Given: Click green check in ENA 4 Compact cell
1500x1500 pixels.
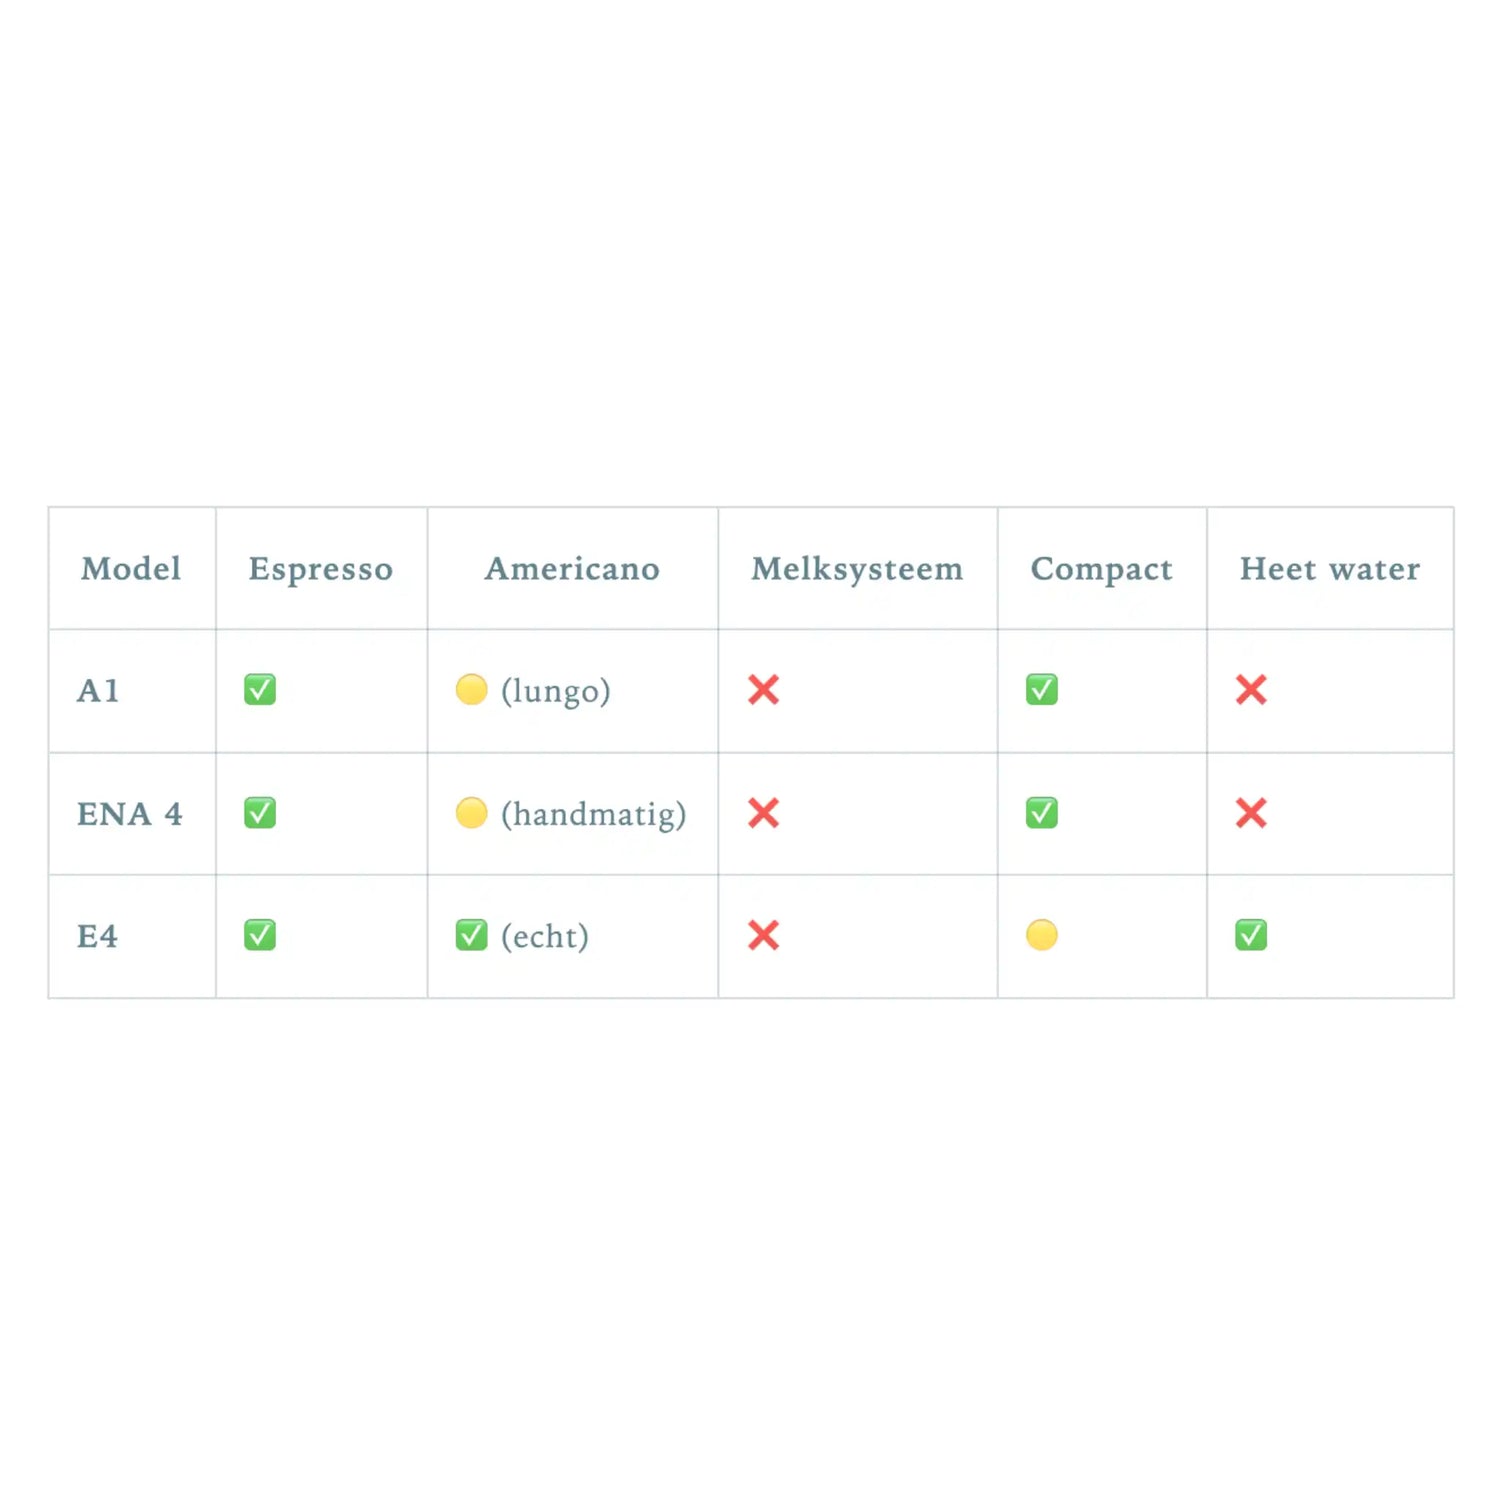Looking at the screenshot, I should [x=1041, y=813].
